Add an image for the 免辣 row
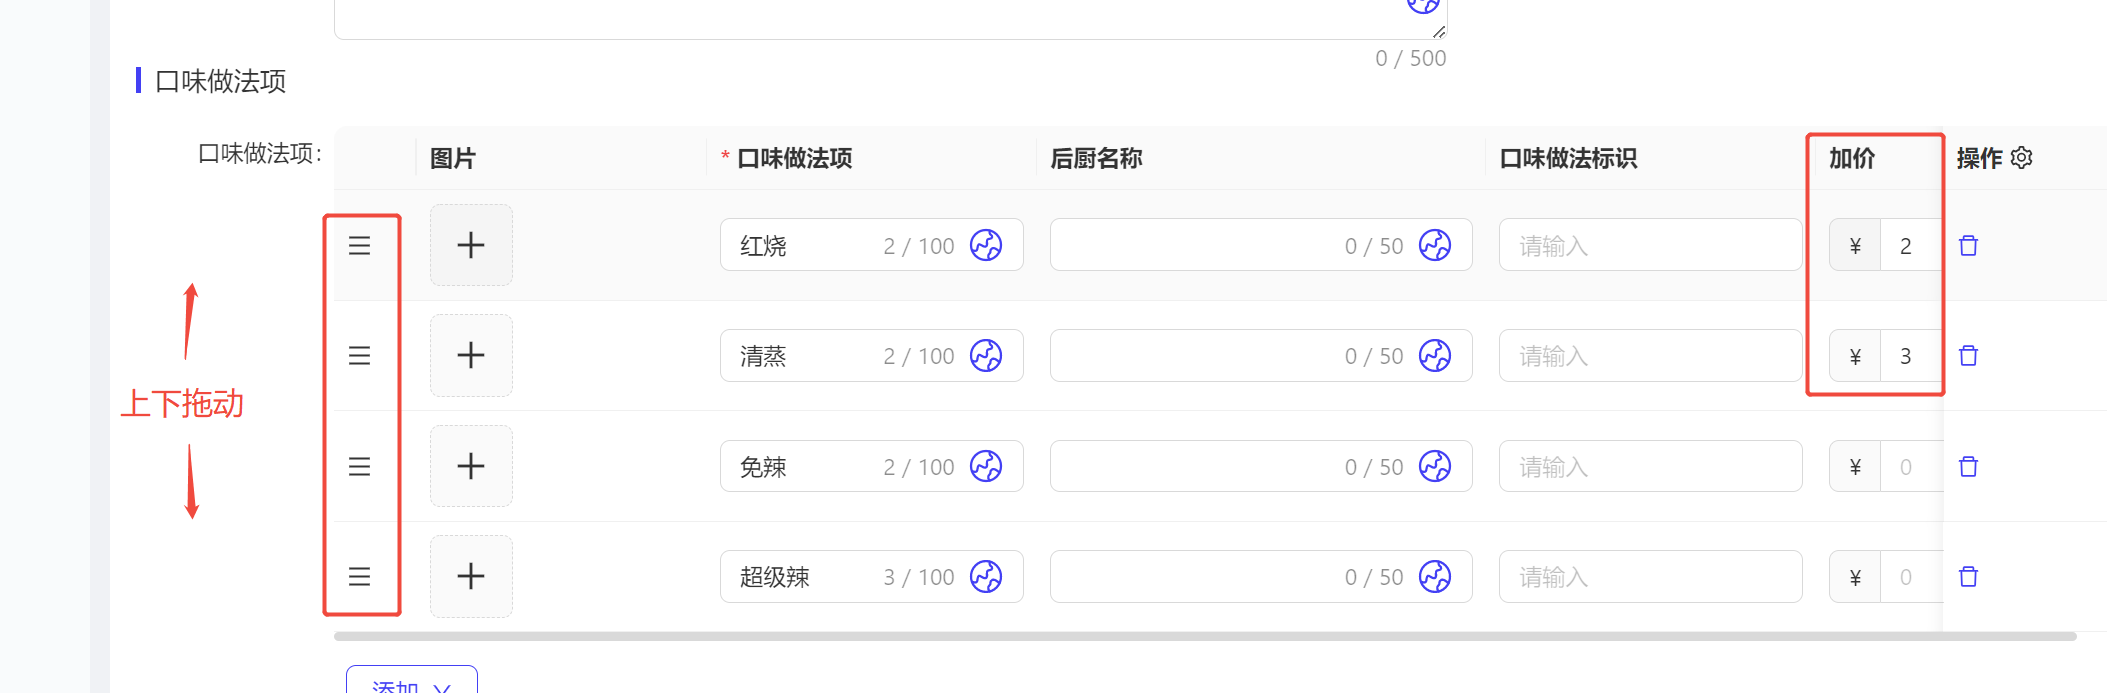The image size is (2107, 693). pyautogui.click(x=471, y=466)
